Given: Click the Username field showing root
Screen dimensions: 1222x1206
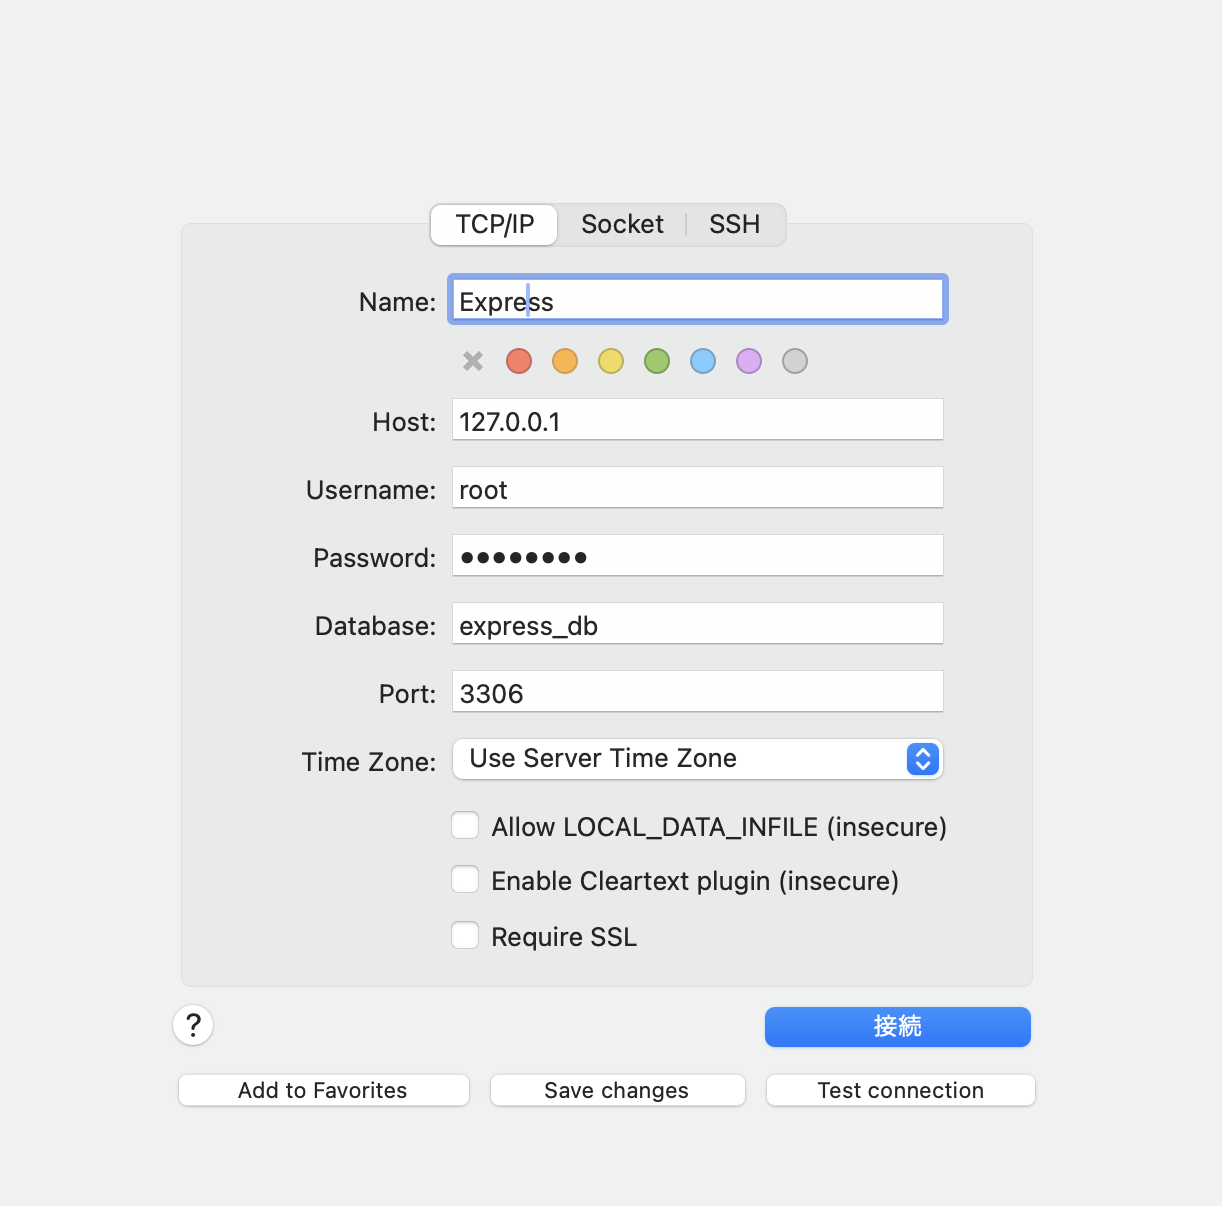Looking at the screenshot, I should (697, 487).
